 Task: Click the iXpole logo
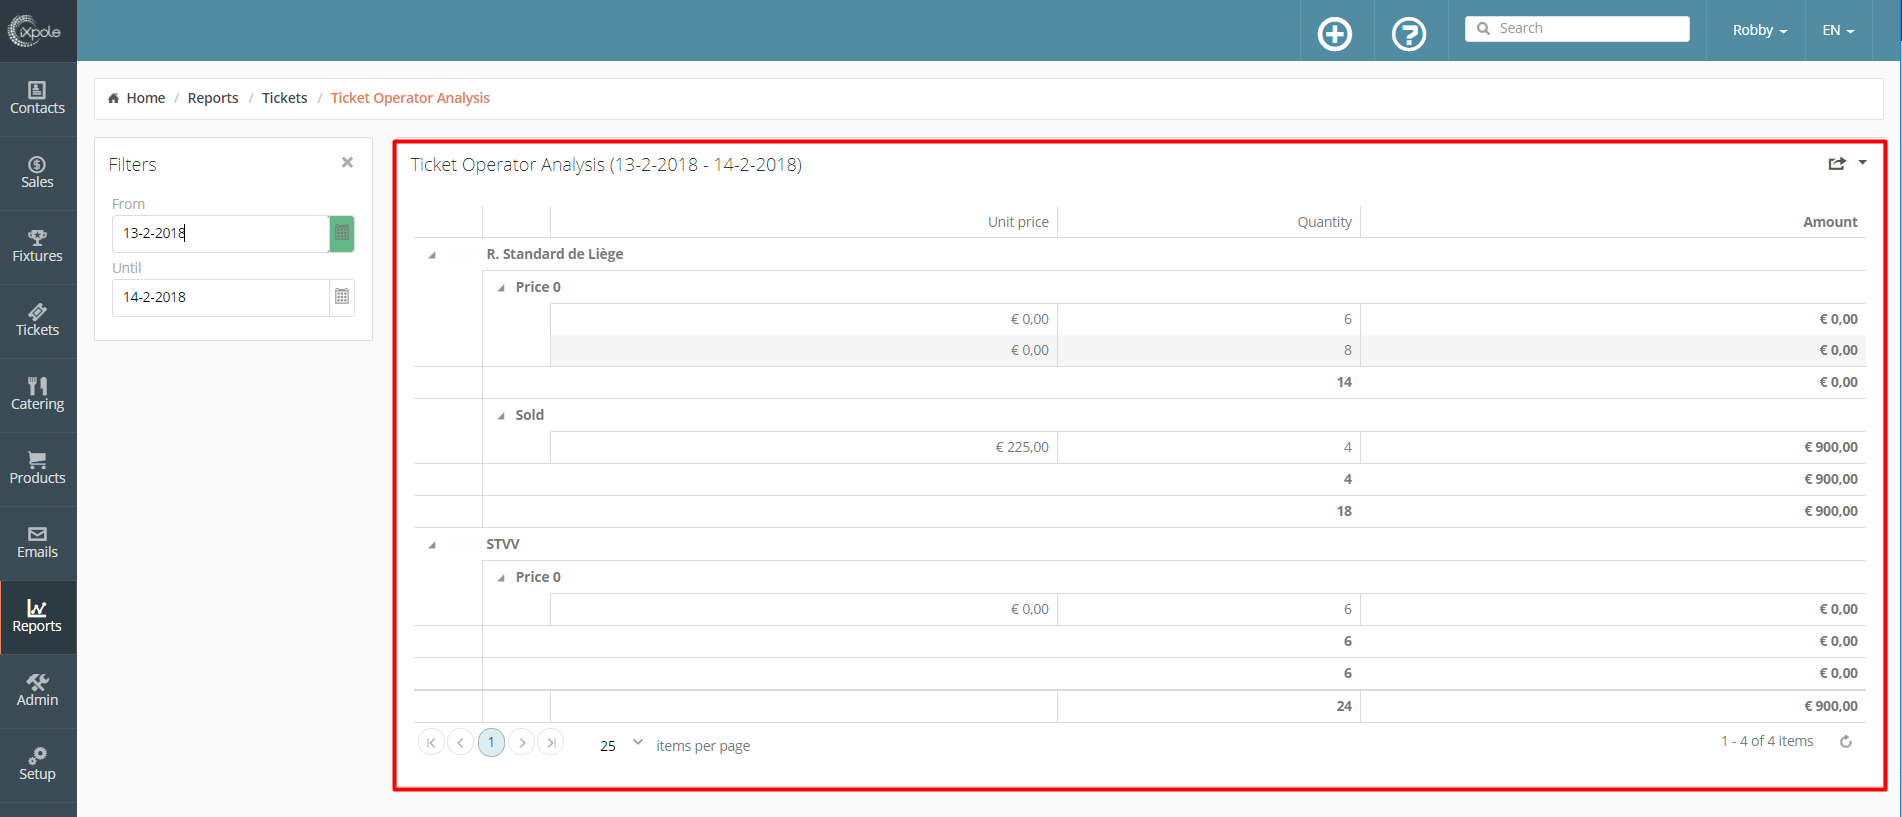(36, 31)
